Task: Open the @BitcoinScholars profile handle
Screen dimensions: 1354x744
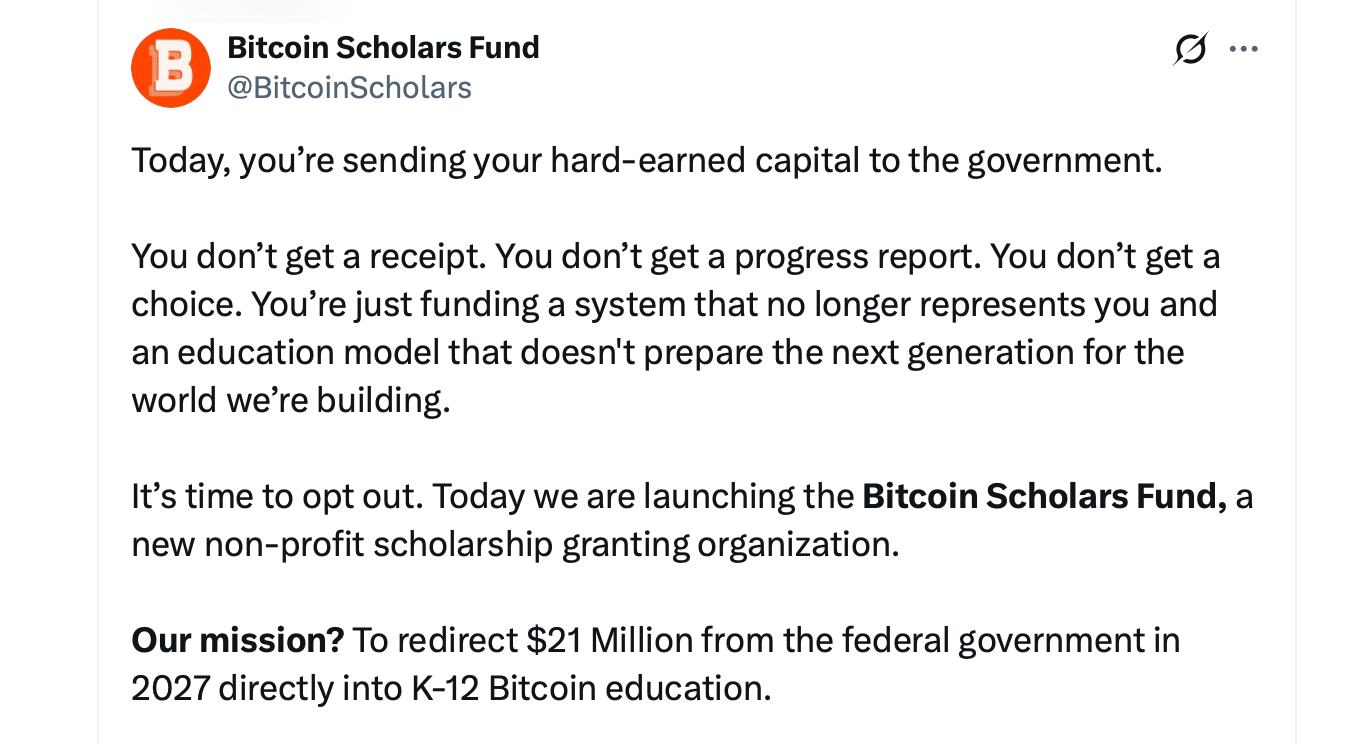Action: tap(349, 87)
